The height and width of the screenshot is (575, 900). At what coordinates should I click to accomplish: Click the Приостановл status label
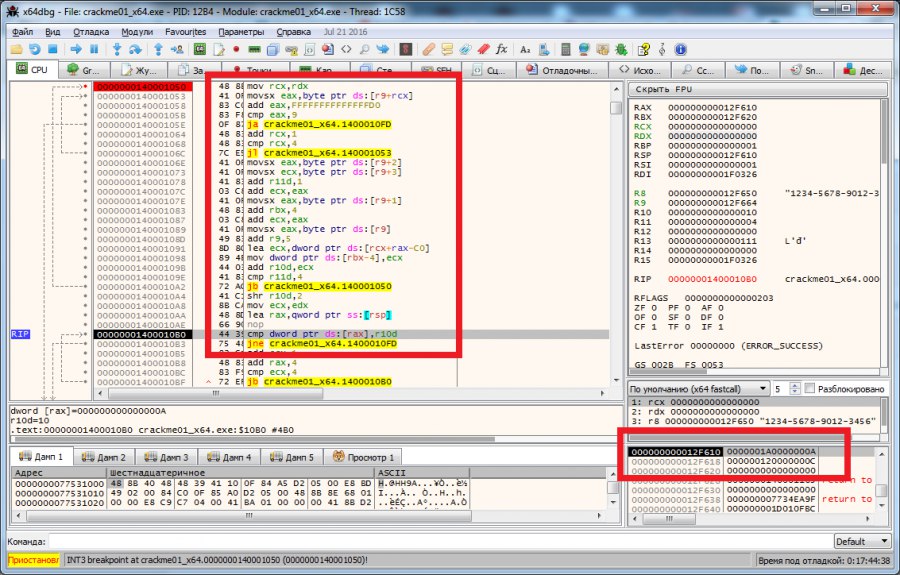pyautogui.click(x=33, y=560)
